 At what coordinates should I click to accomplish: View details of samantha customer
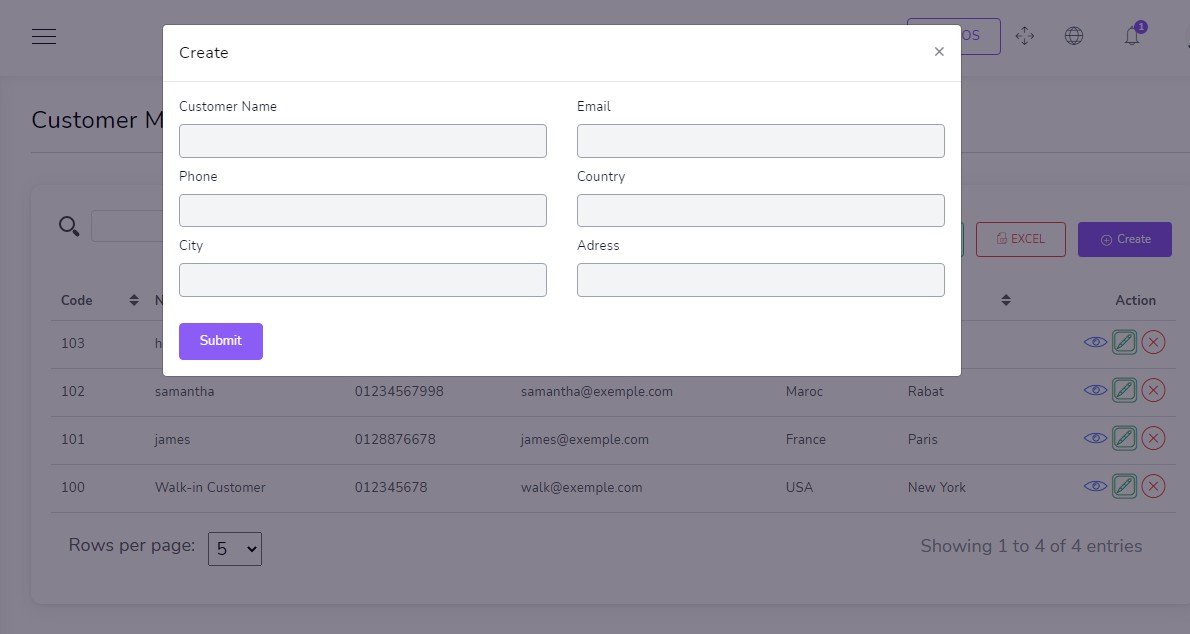pos(1095,390)
